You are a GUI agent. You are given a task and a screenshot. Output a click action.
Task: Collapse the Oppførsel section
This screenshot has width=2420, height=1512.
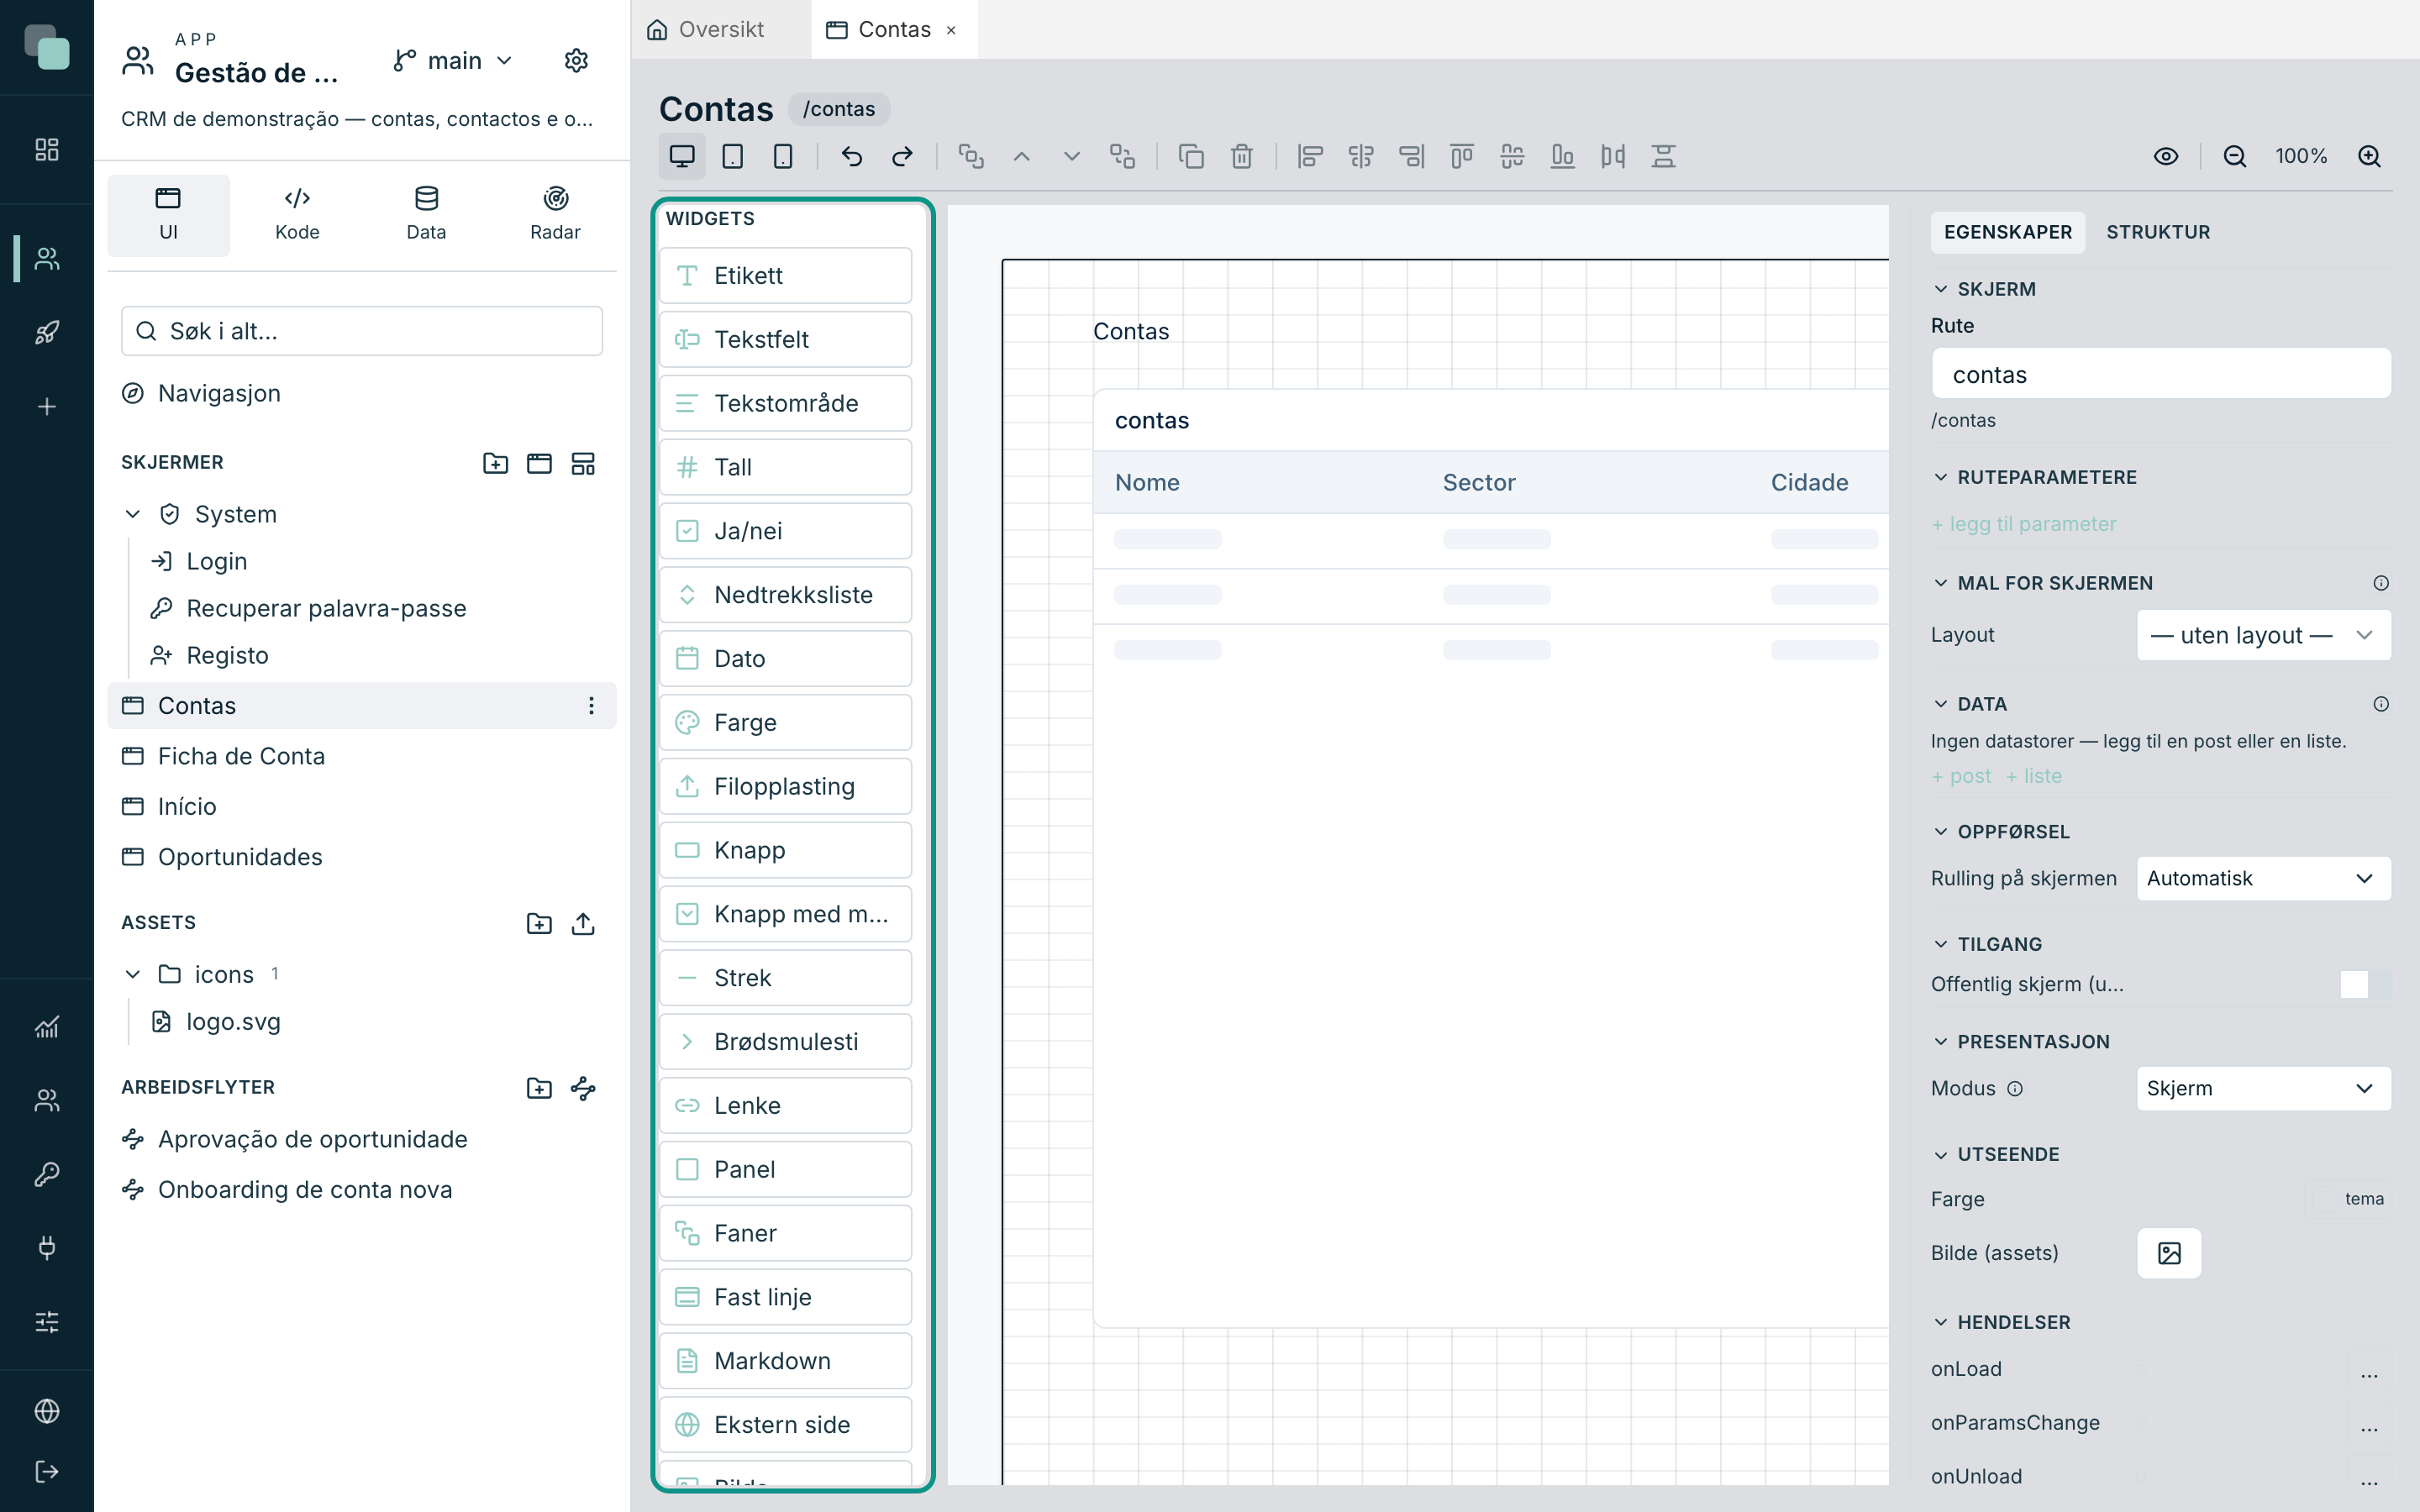pyautogui.click(x=1941, y=832)
